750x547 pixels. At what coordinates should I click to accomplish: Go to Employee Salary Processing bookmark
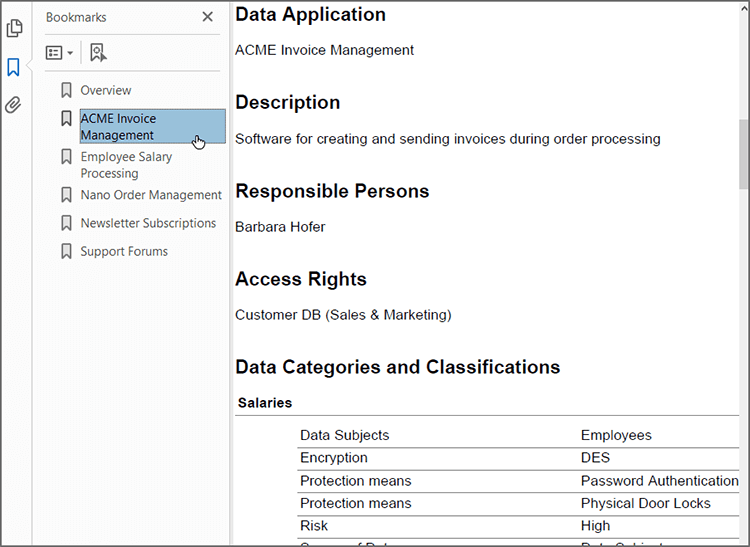126,165
